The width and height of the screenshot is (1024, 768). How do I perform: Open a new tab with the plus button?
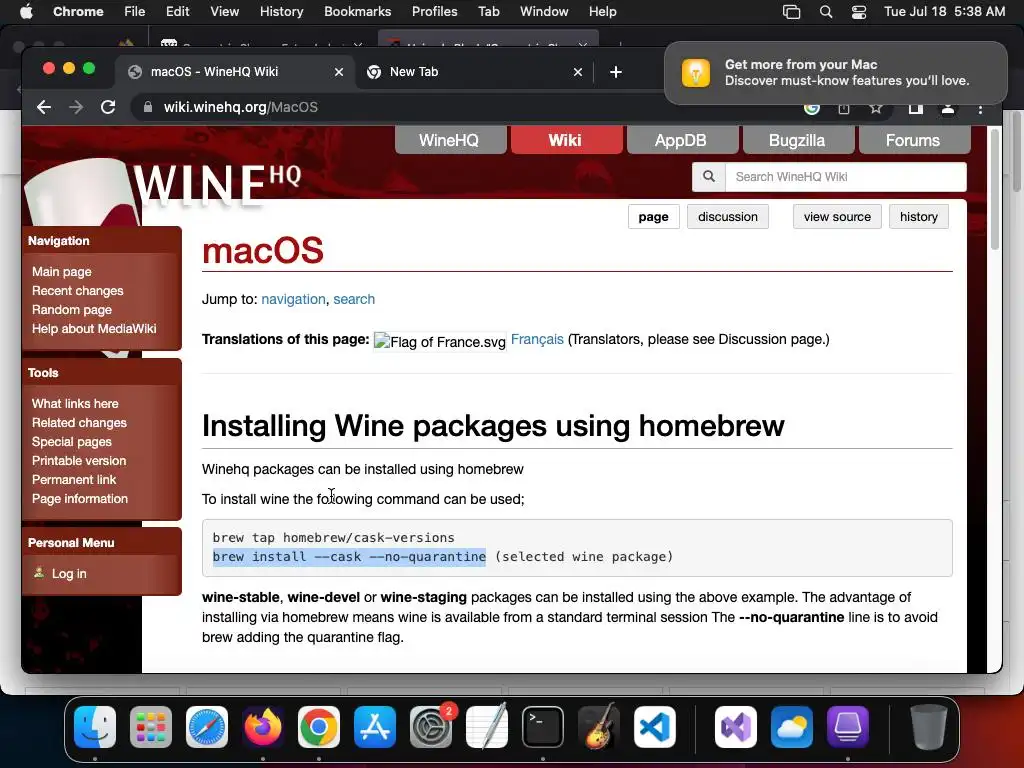click(x=616, y=72)
